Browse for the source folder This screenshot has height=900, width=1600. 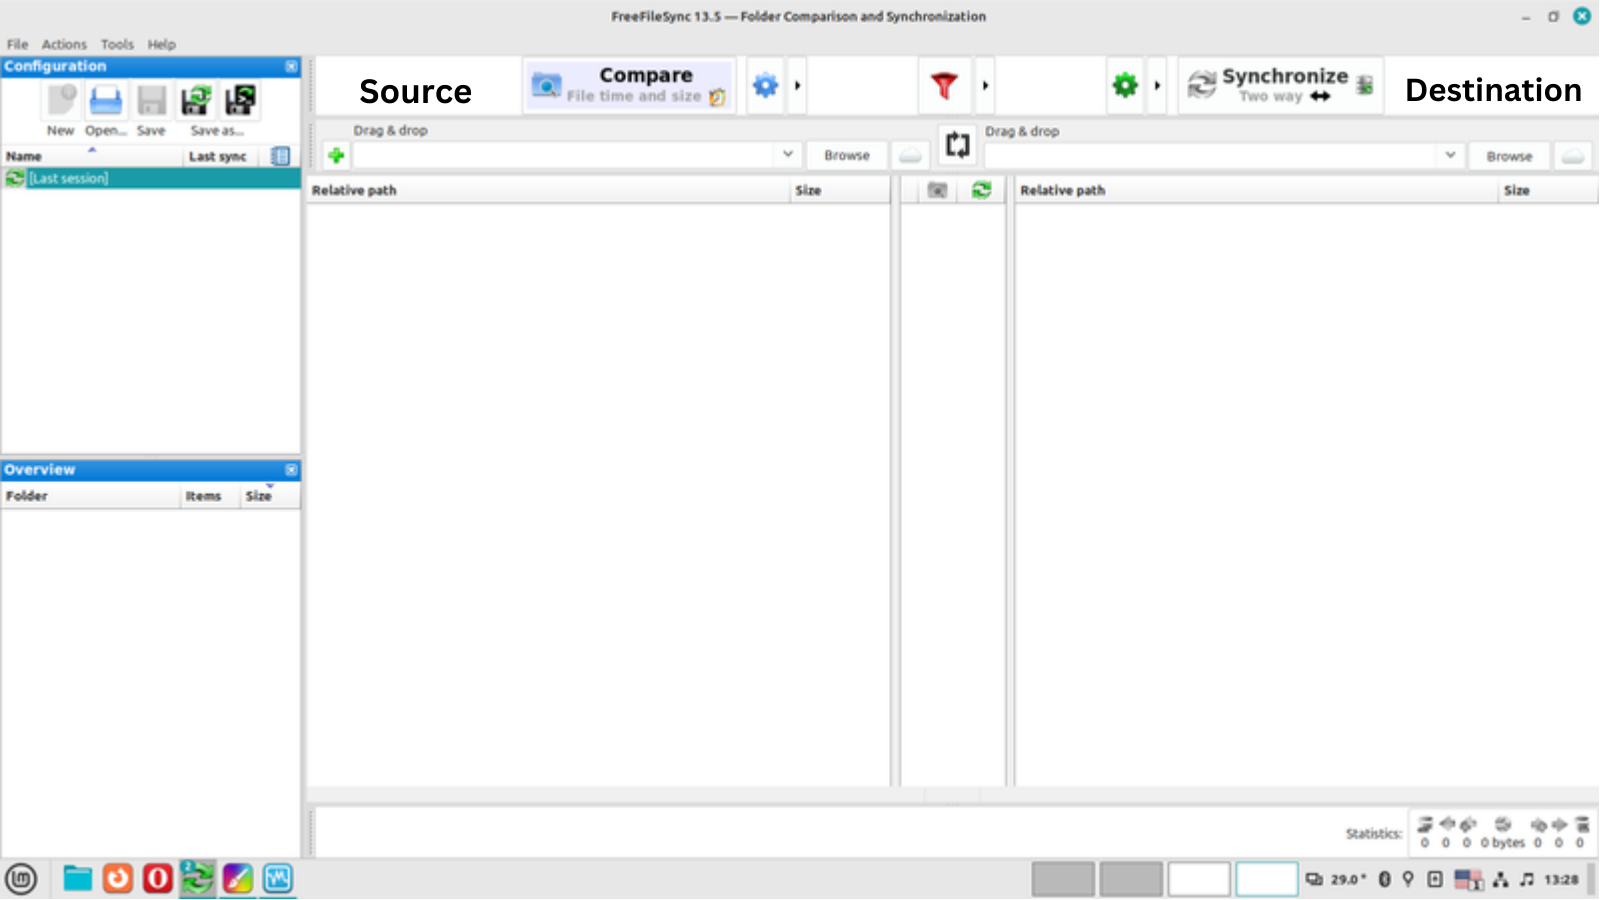coord(847,156)
